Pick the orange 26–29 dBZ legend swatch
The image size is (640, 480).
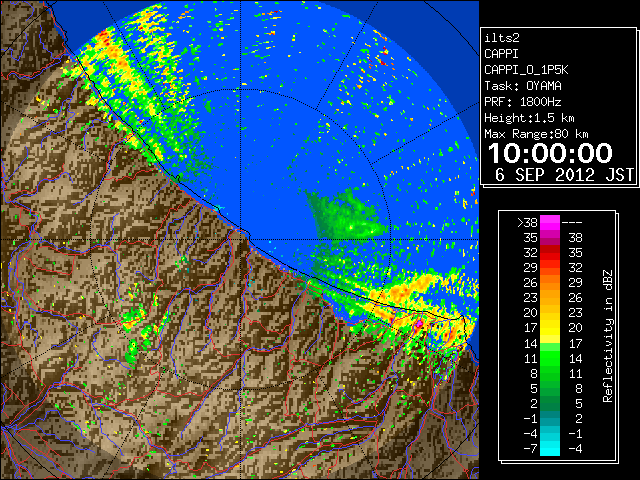(x=550, y=283)
